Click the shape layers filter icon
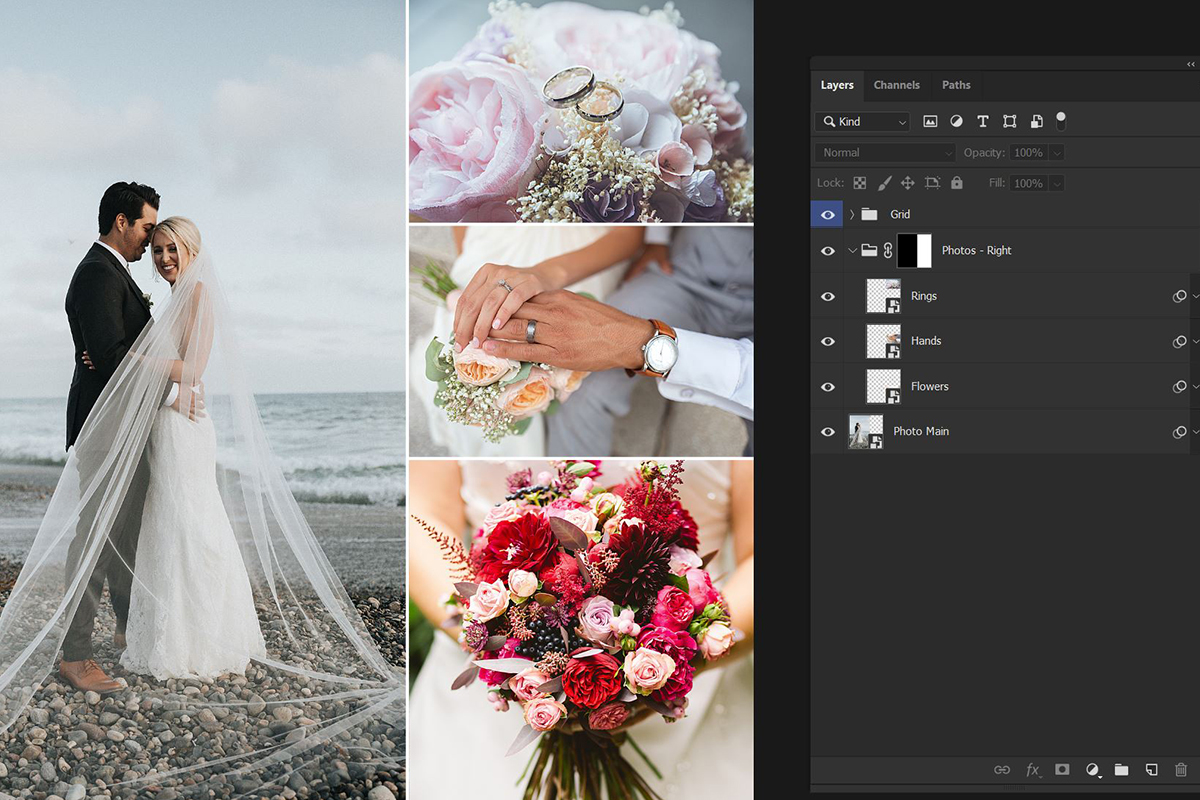This screenshot has width=1200, height=800. click(1009, 121)
